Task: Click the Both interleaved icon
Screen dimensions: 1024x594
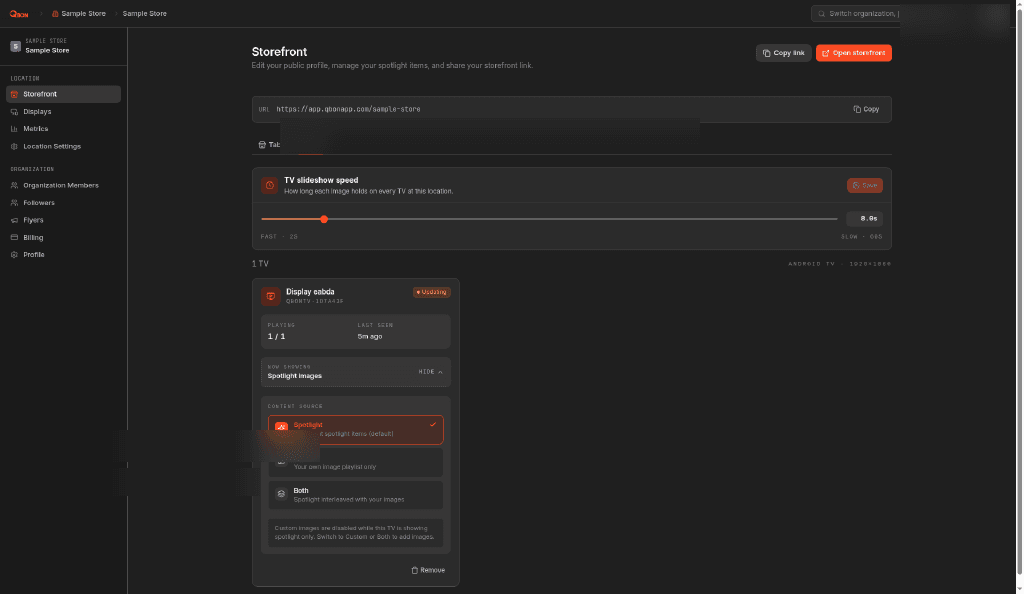Action: 281,494
